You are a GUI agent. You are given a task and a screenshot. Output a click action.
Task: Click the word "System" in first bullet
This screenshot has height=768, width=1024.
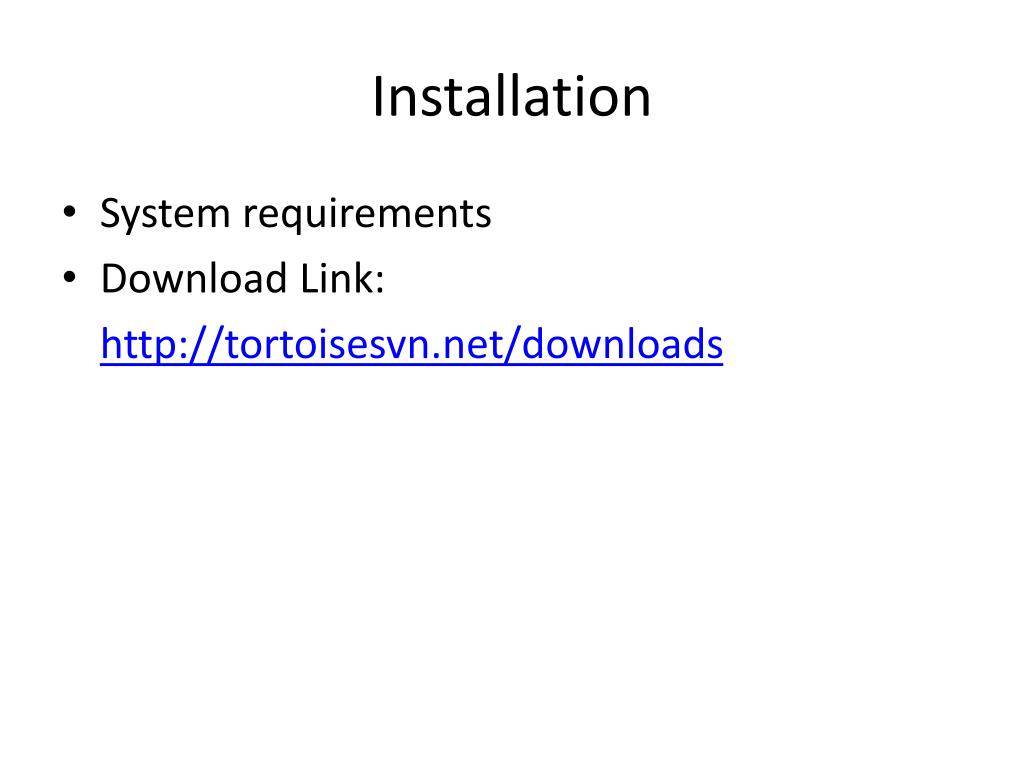point(165,214)
